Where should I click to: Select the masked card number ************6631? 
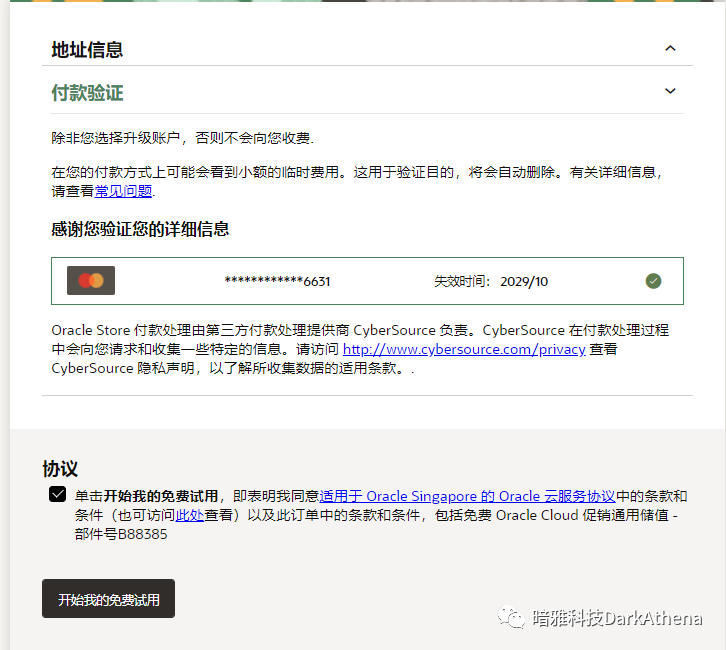click(x=277, y=281)
